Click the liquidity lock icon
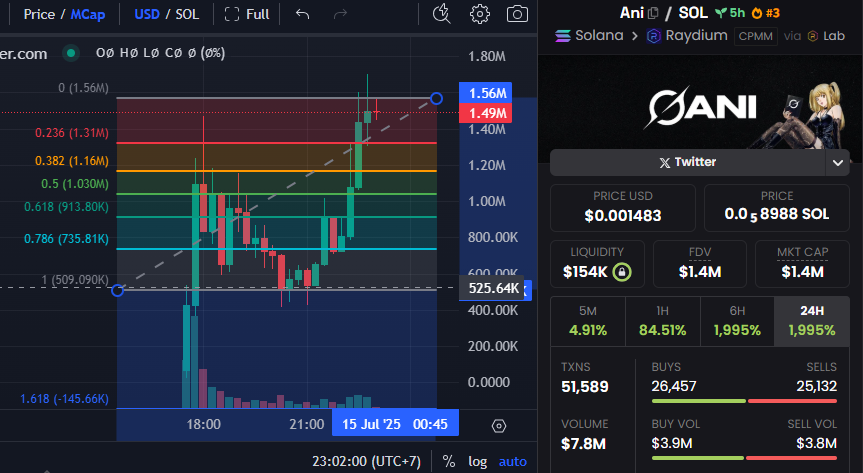The image size is (863, 473). pyautogui.click(x=622, y=272)
